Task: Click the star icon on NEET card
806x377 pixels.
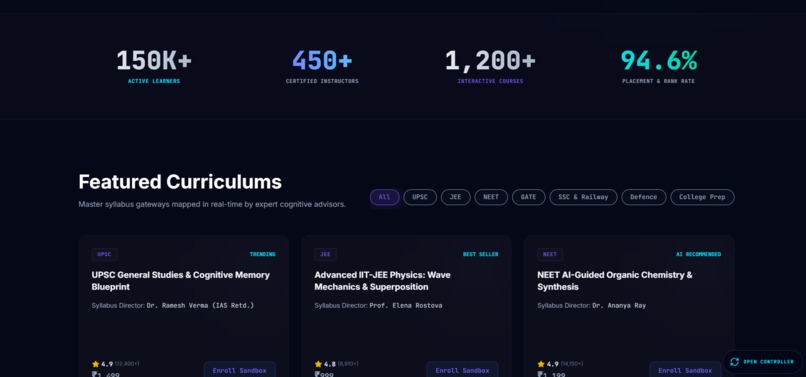Action: 541,364
